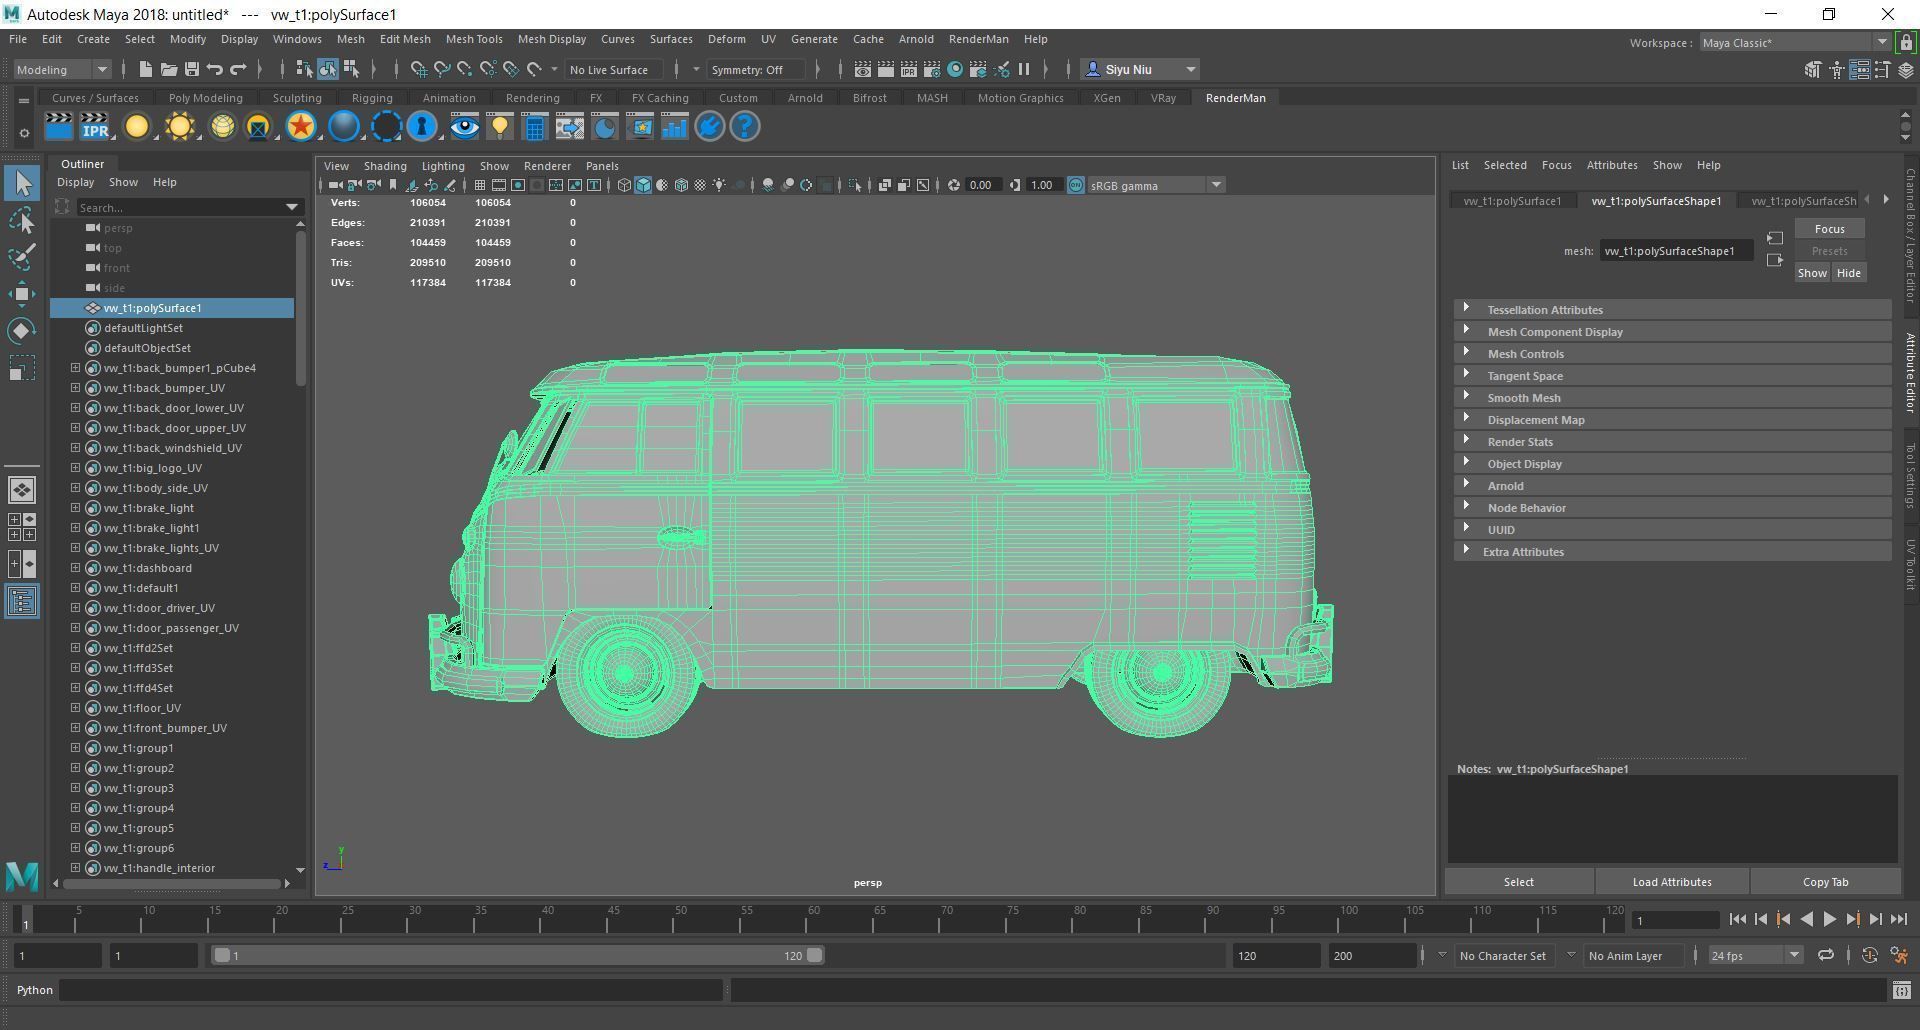Click the Select button at panel bottom

pyautogui.click(x=1518, y=882)
